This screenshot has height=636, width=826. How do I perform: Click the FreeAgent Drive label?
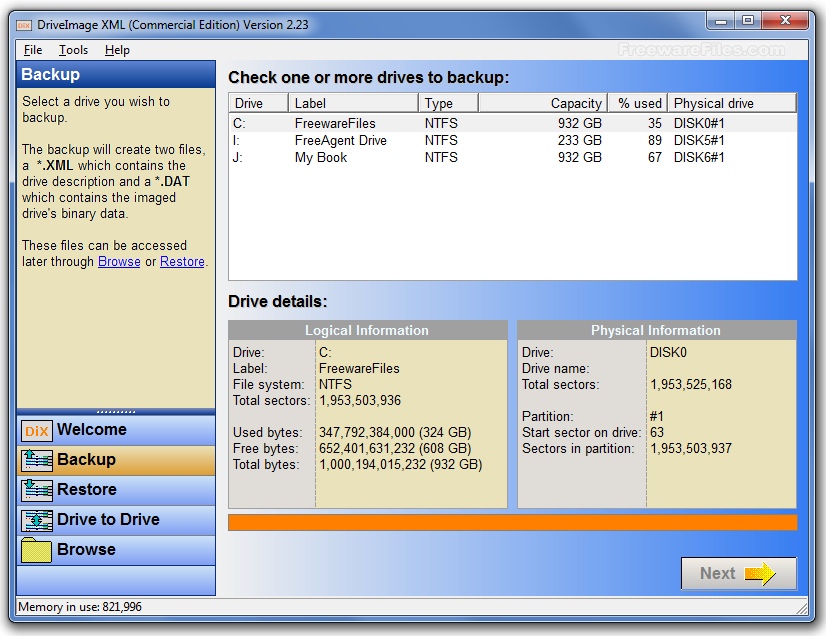pos(341,141)
